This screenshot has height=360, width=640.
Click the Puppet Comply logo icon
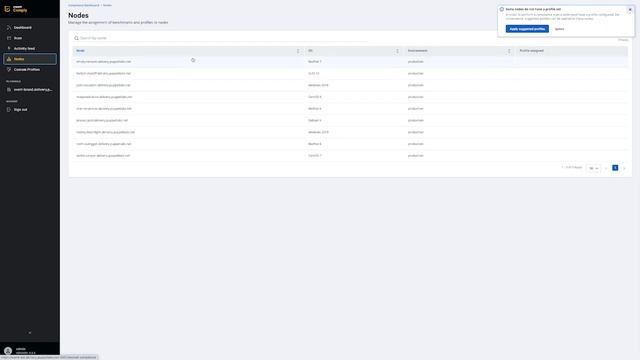(7, 9)
